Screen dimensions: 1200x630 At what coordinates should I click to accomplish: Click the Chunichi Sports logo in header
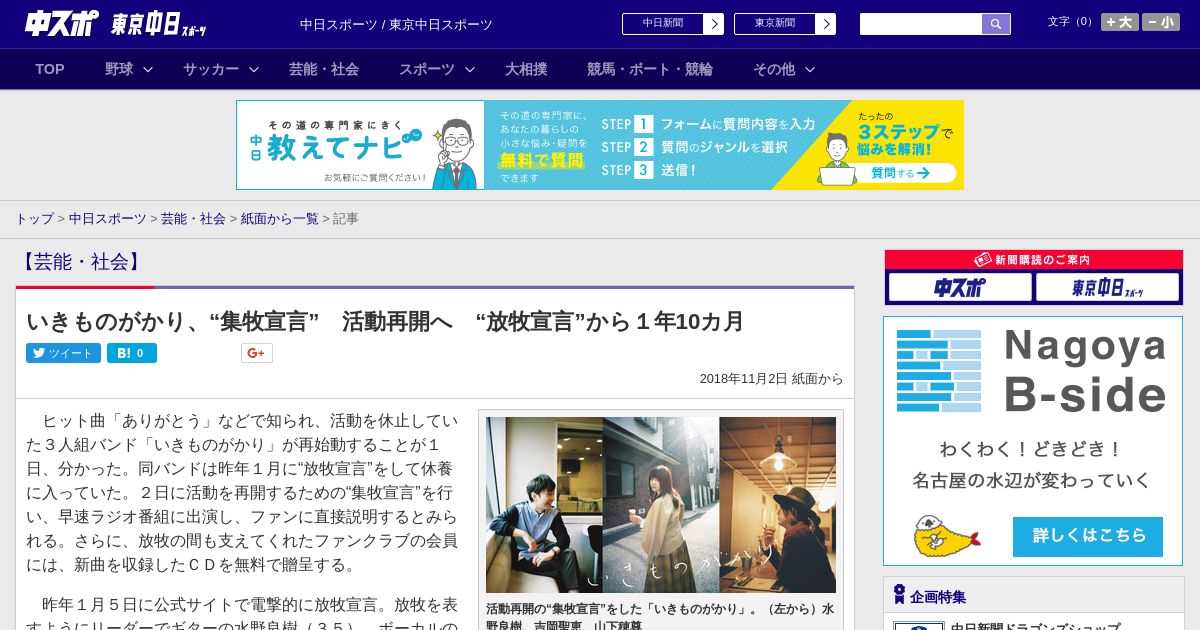pos(62,23)
